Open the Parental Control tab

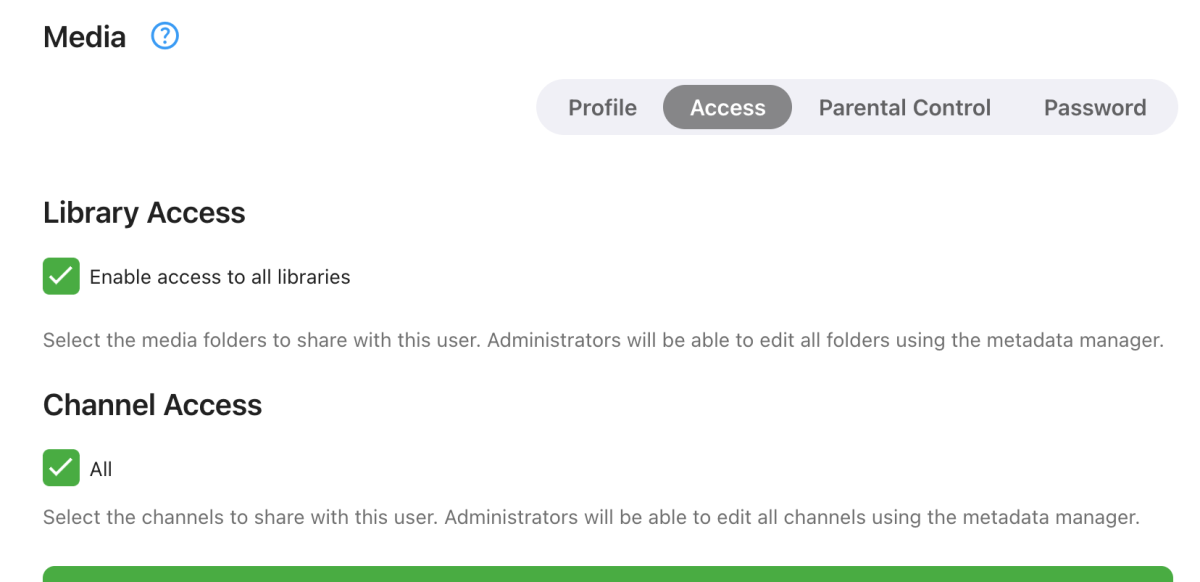click(904, 108)
